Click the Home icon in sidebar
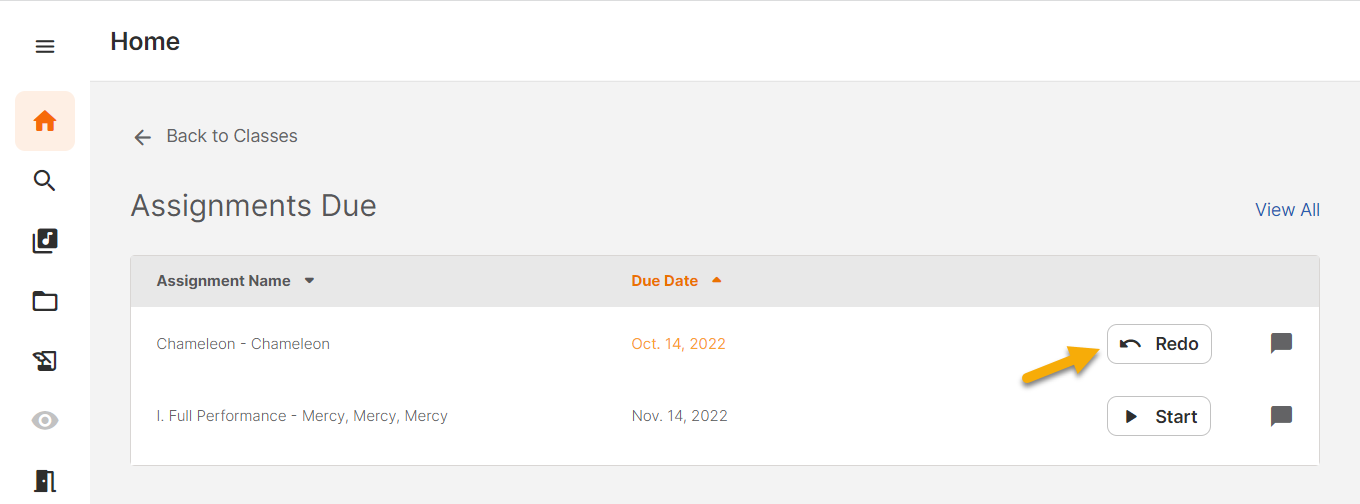 tap(45, 121)
